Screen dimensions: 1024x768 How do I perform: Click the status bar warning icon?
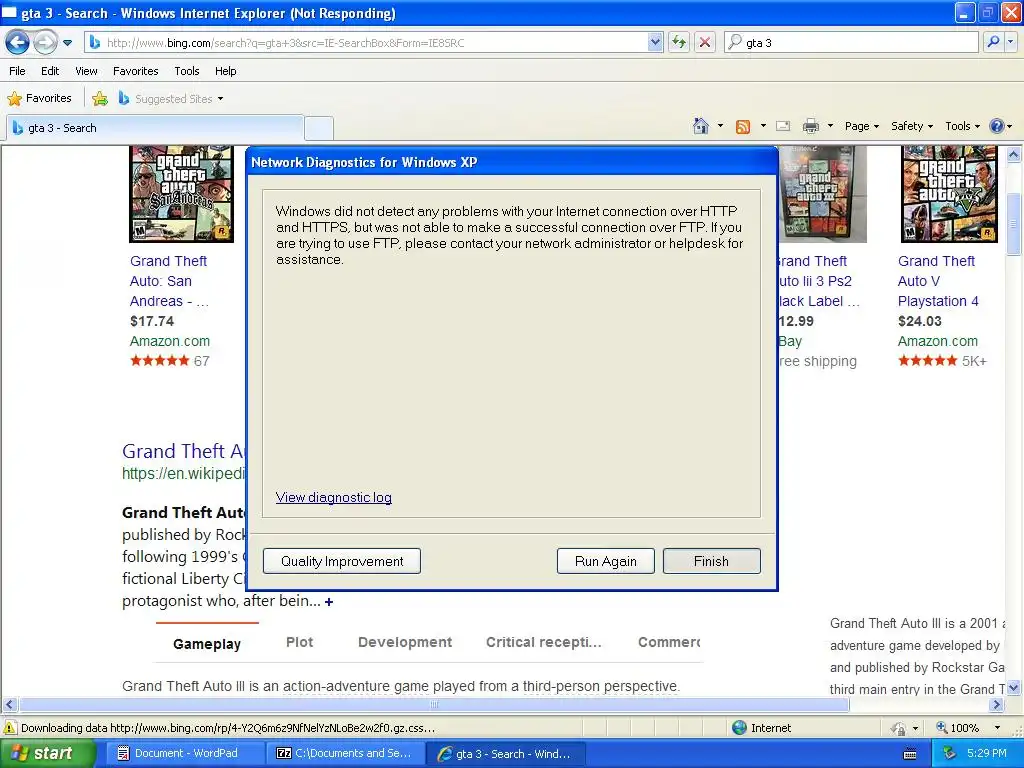pos(10,728)
